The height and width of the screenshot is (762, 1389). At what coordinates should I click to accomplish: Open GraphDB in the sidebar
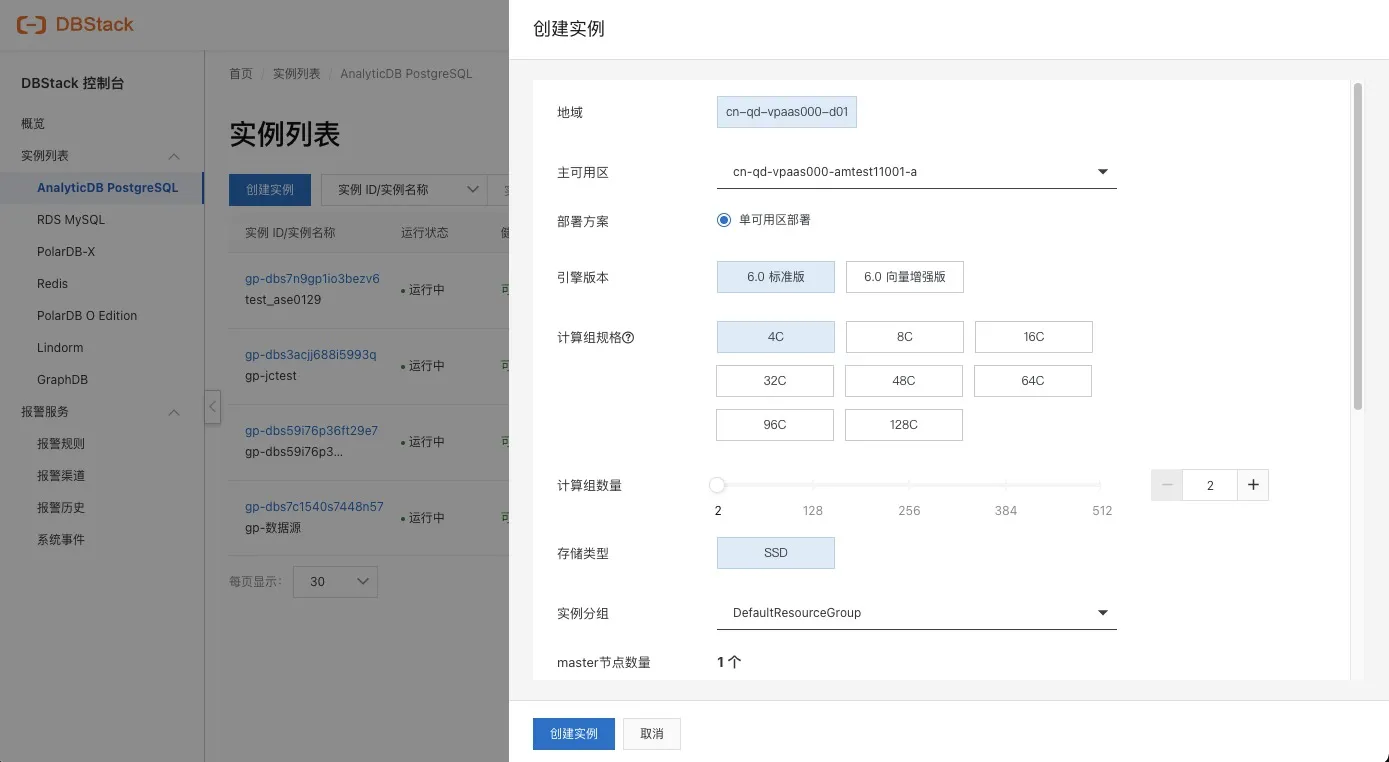(x=62, y=380)
